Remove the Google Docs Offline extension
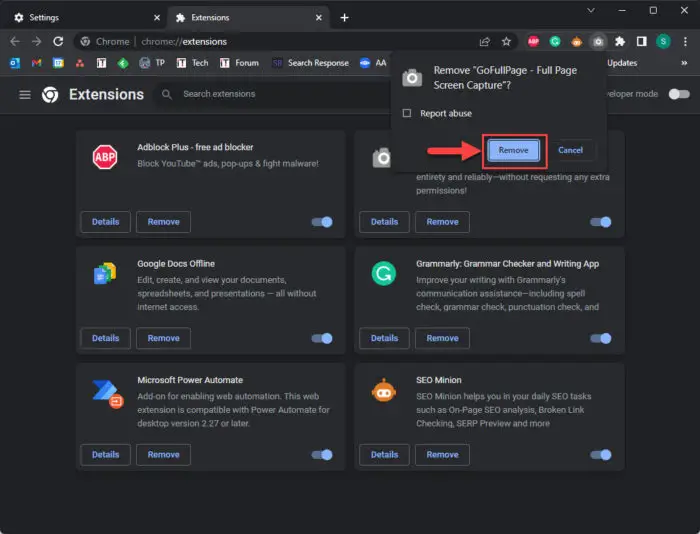The height and width of the screenshot is (534, 700). (163, 338)
